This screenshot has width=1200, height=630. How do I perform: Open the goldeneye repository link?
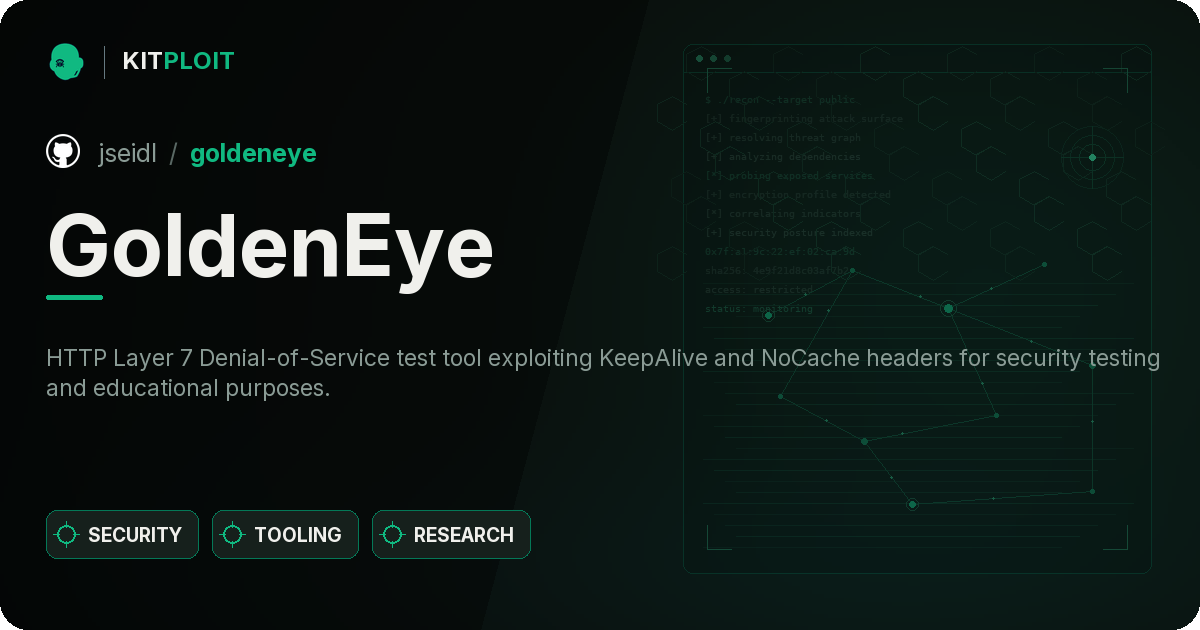coord(253,153)
